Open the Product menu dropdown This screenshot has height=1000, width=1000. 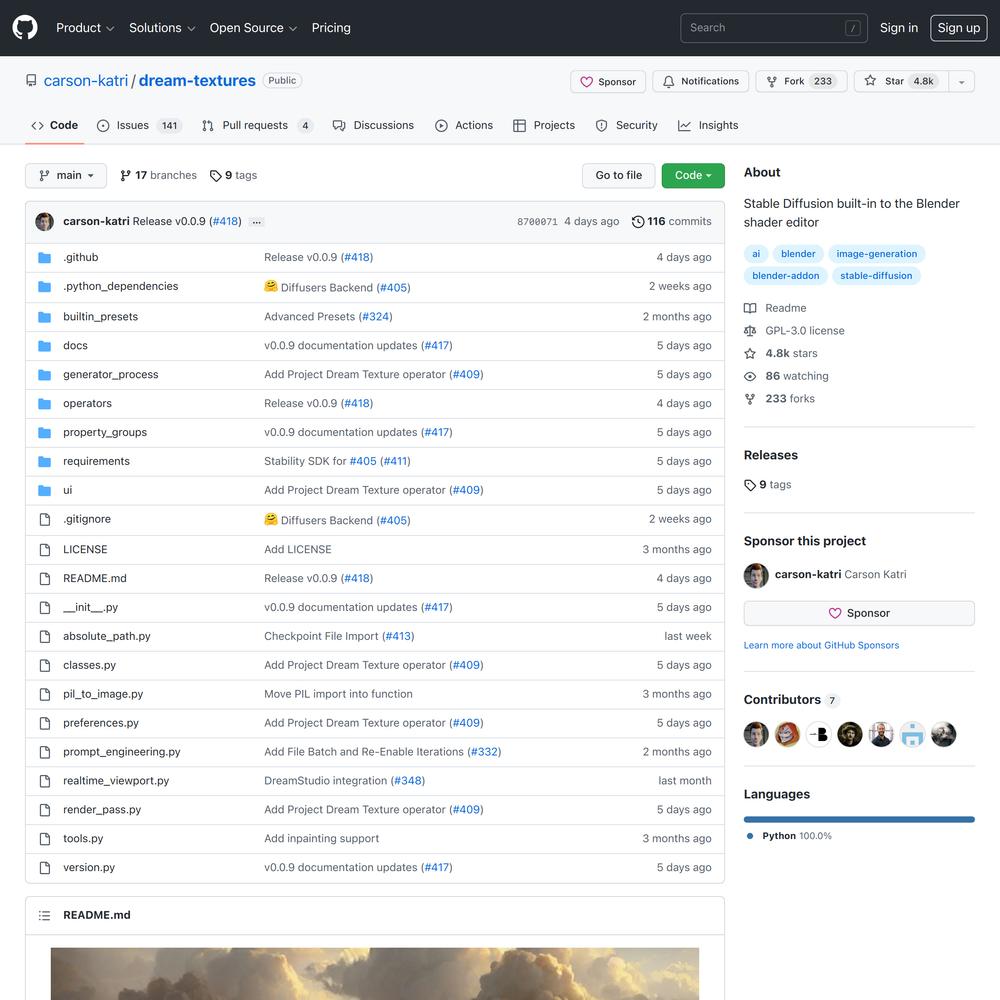pyautogui.click(x=85, y=28)
